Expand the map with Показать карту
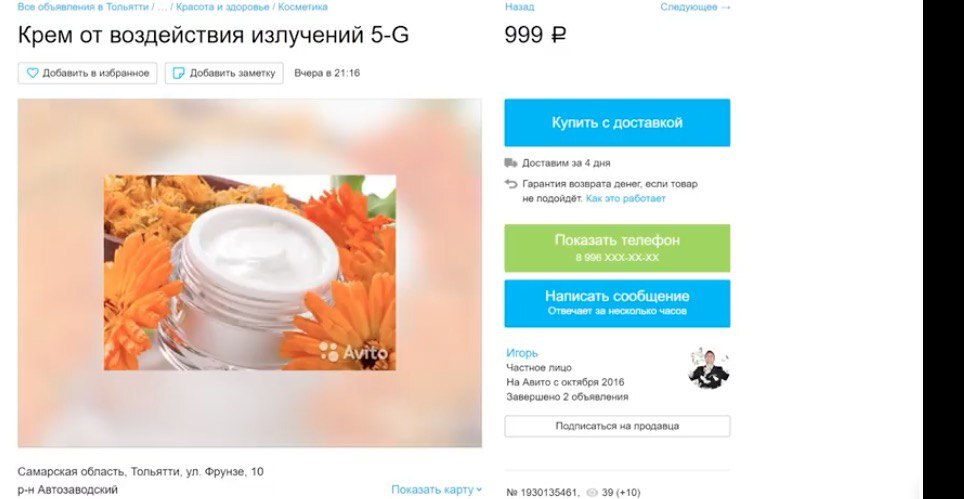This screenshot has height=499, width=964. (x=437, y=490)
